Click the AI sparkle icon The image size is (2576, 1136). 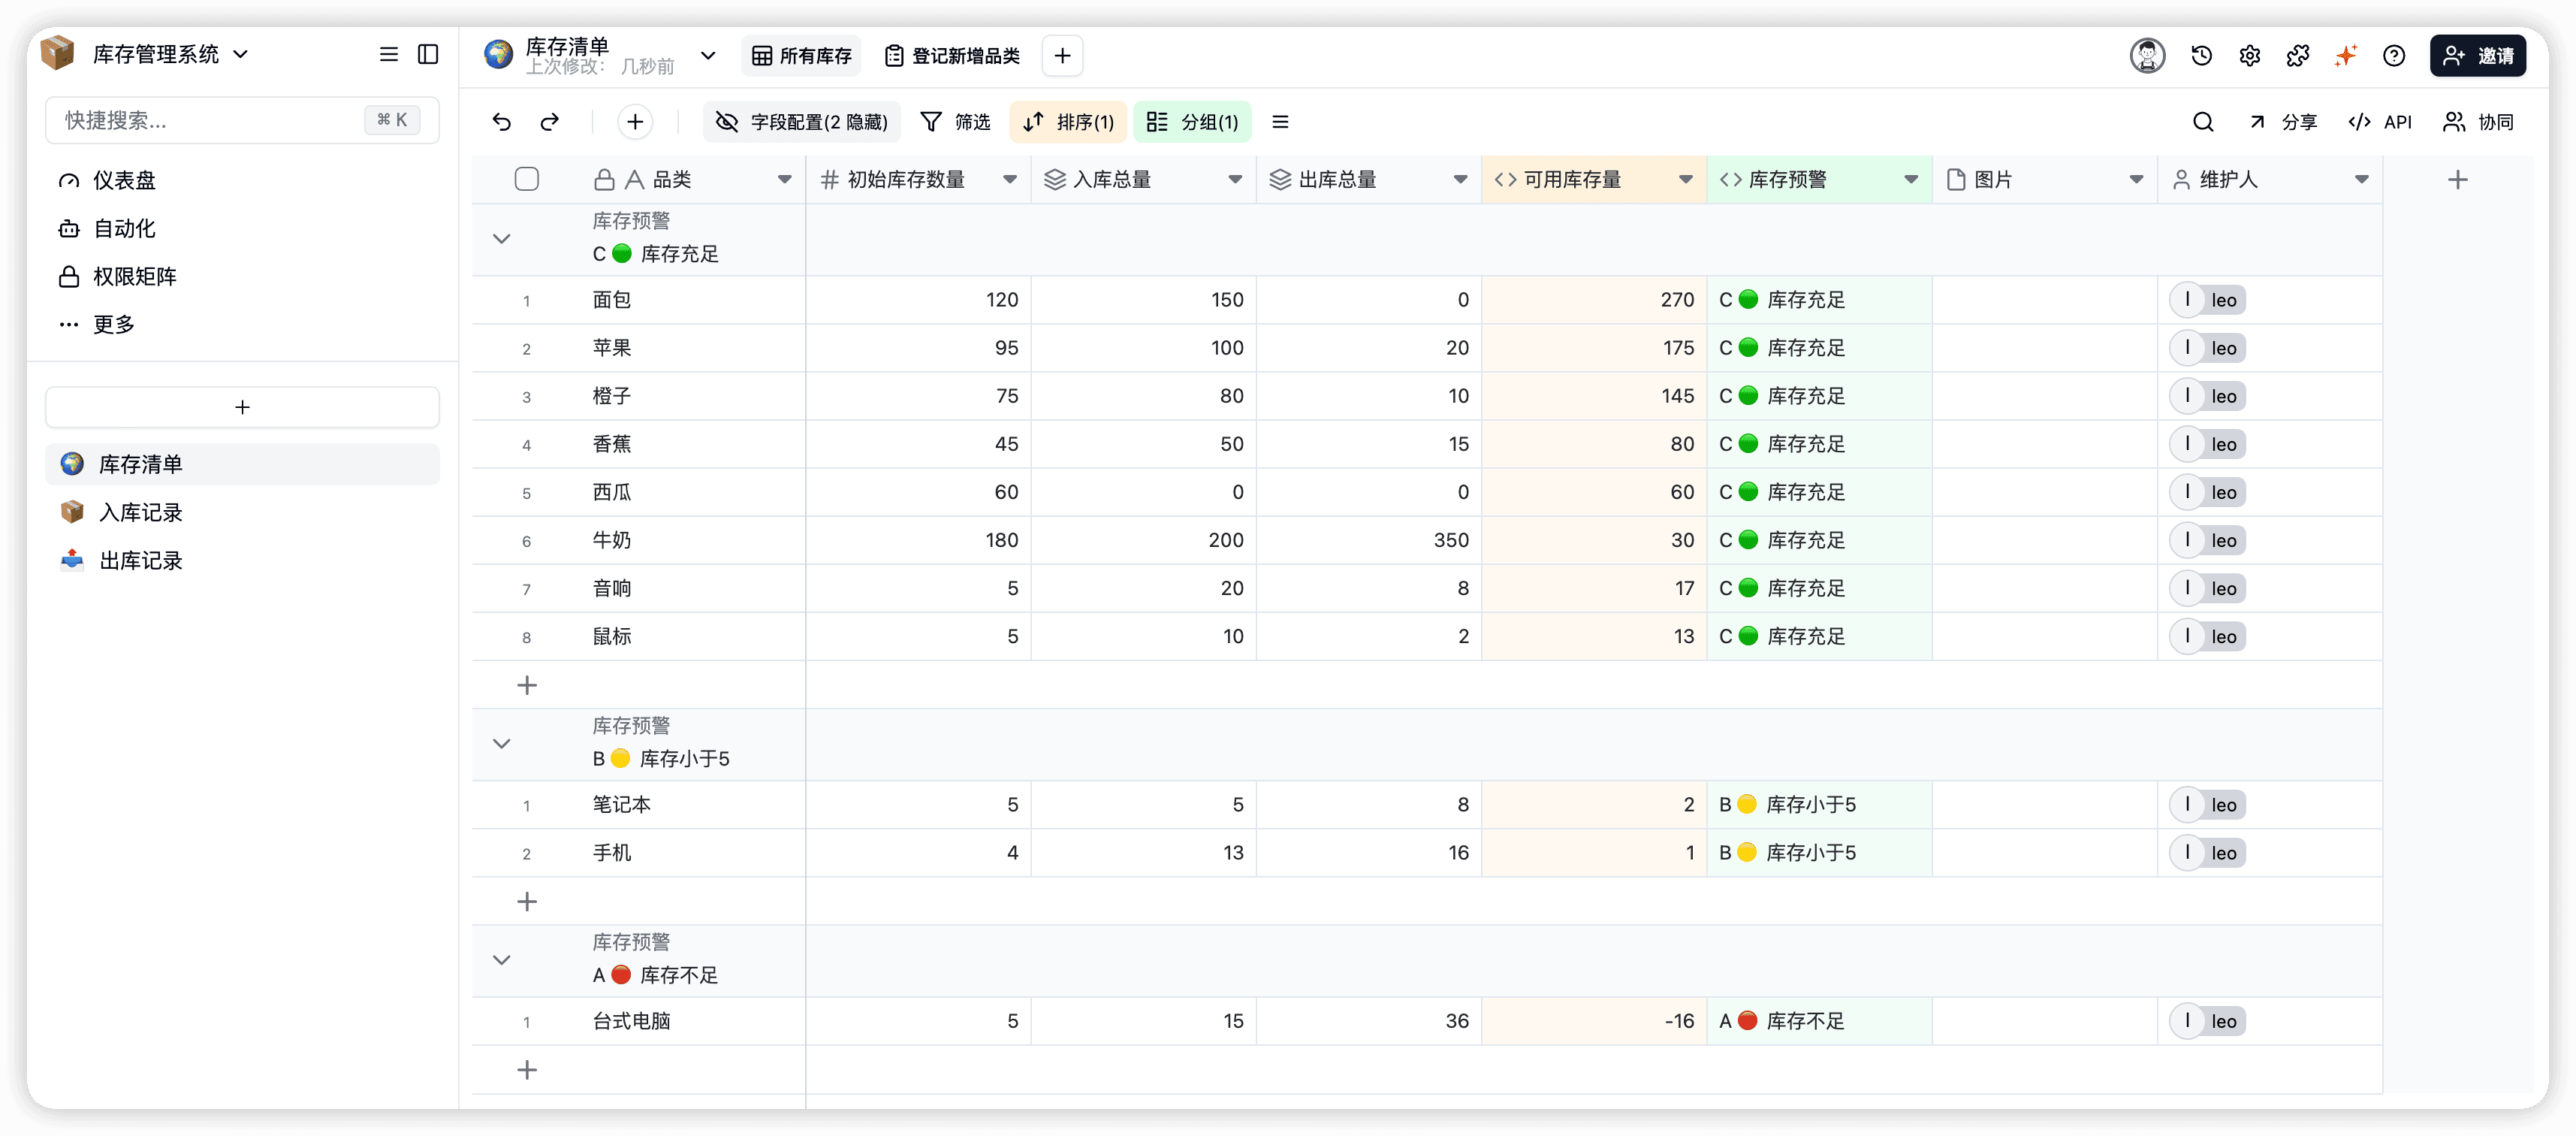pos(2345,56)
